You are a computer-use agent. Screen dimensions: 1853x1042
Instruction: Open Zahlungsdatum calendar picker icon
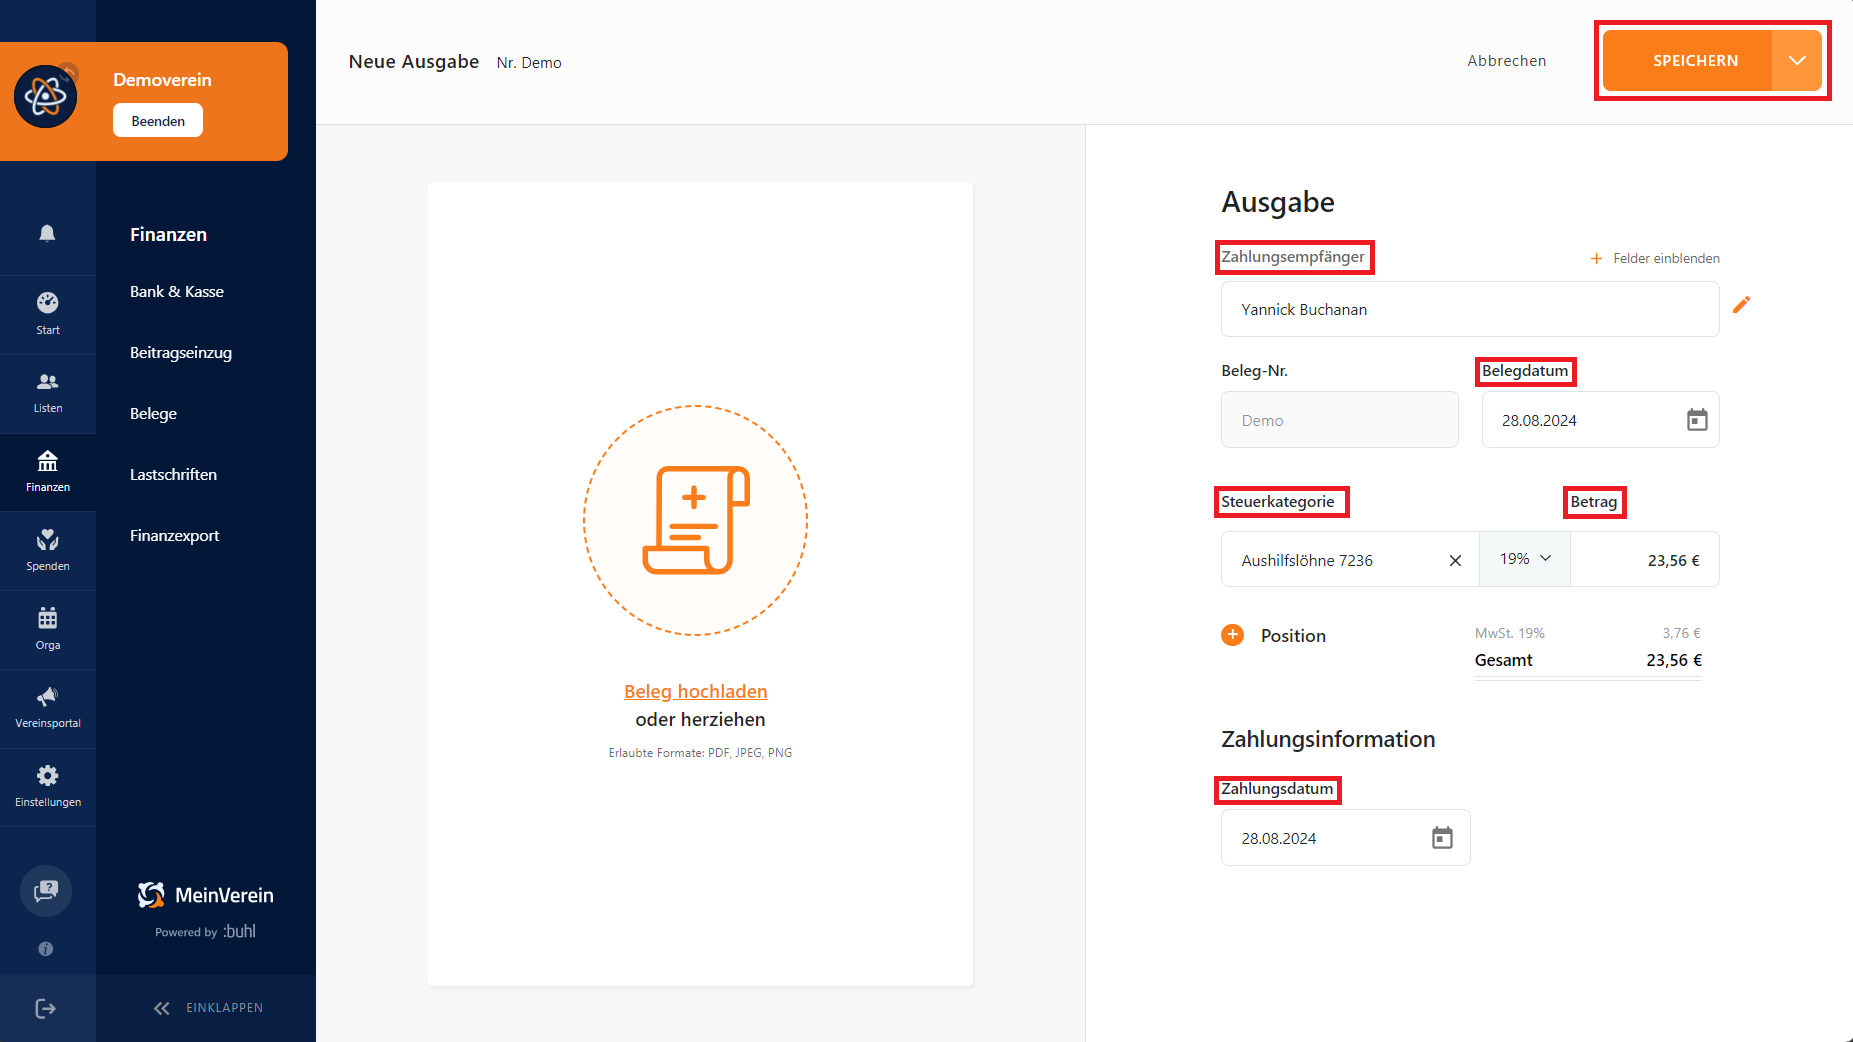[1442, 838]
